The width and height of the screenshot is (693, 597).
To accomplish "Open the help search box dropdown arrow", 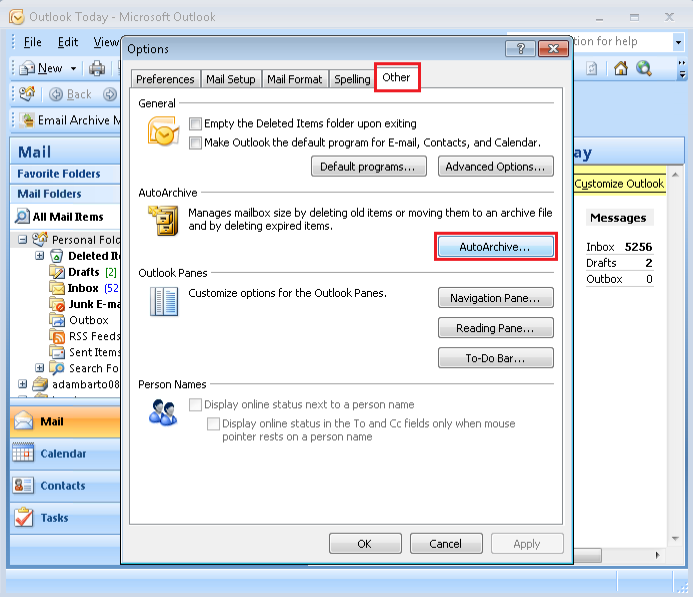I will pos(678,42).
